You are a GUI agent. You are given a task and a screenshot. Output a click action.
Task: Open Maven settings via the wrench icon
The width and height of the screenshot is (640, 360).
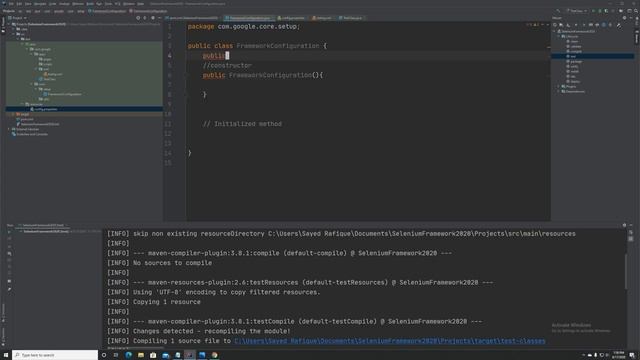[619, 25]
